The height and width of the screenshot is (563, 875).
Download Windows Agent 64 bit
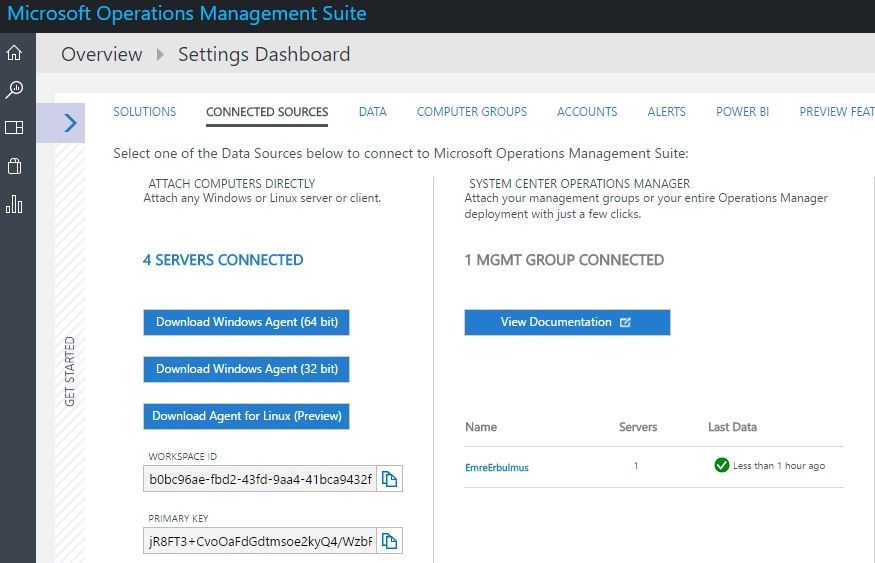246,323
